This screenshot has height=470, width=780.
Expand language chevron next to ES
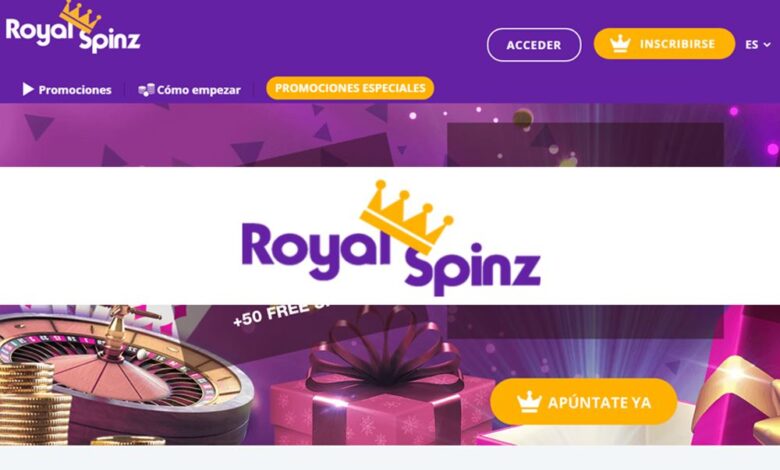tap(767, 45)
